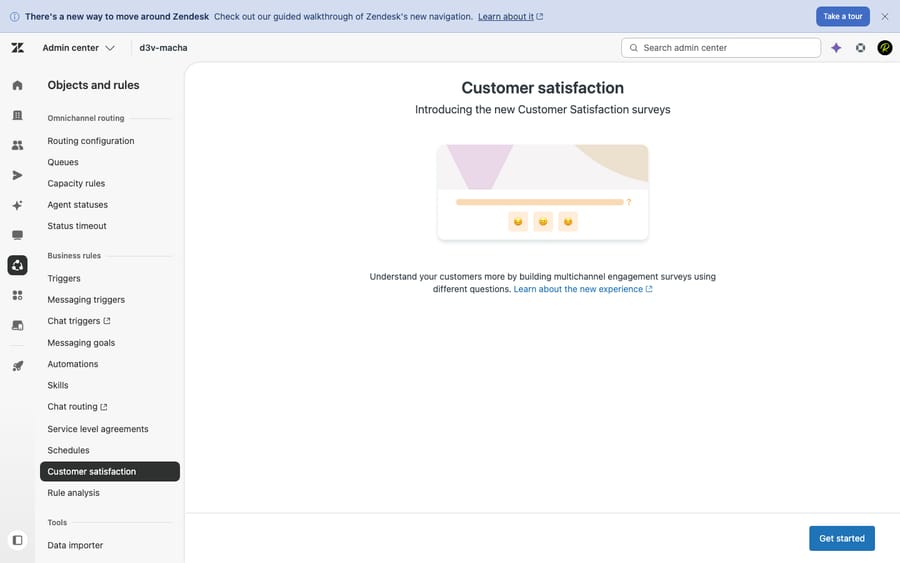The height and width of the screenshot is (563, 900).
Task: Open the stacked windows icon in left rail
Action: [18, 325]
